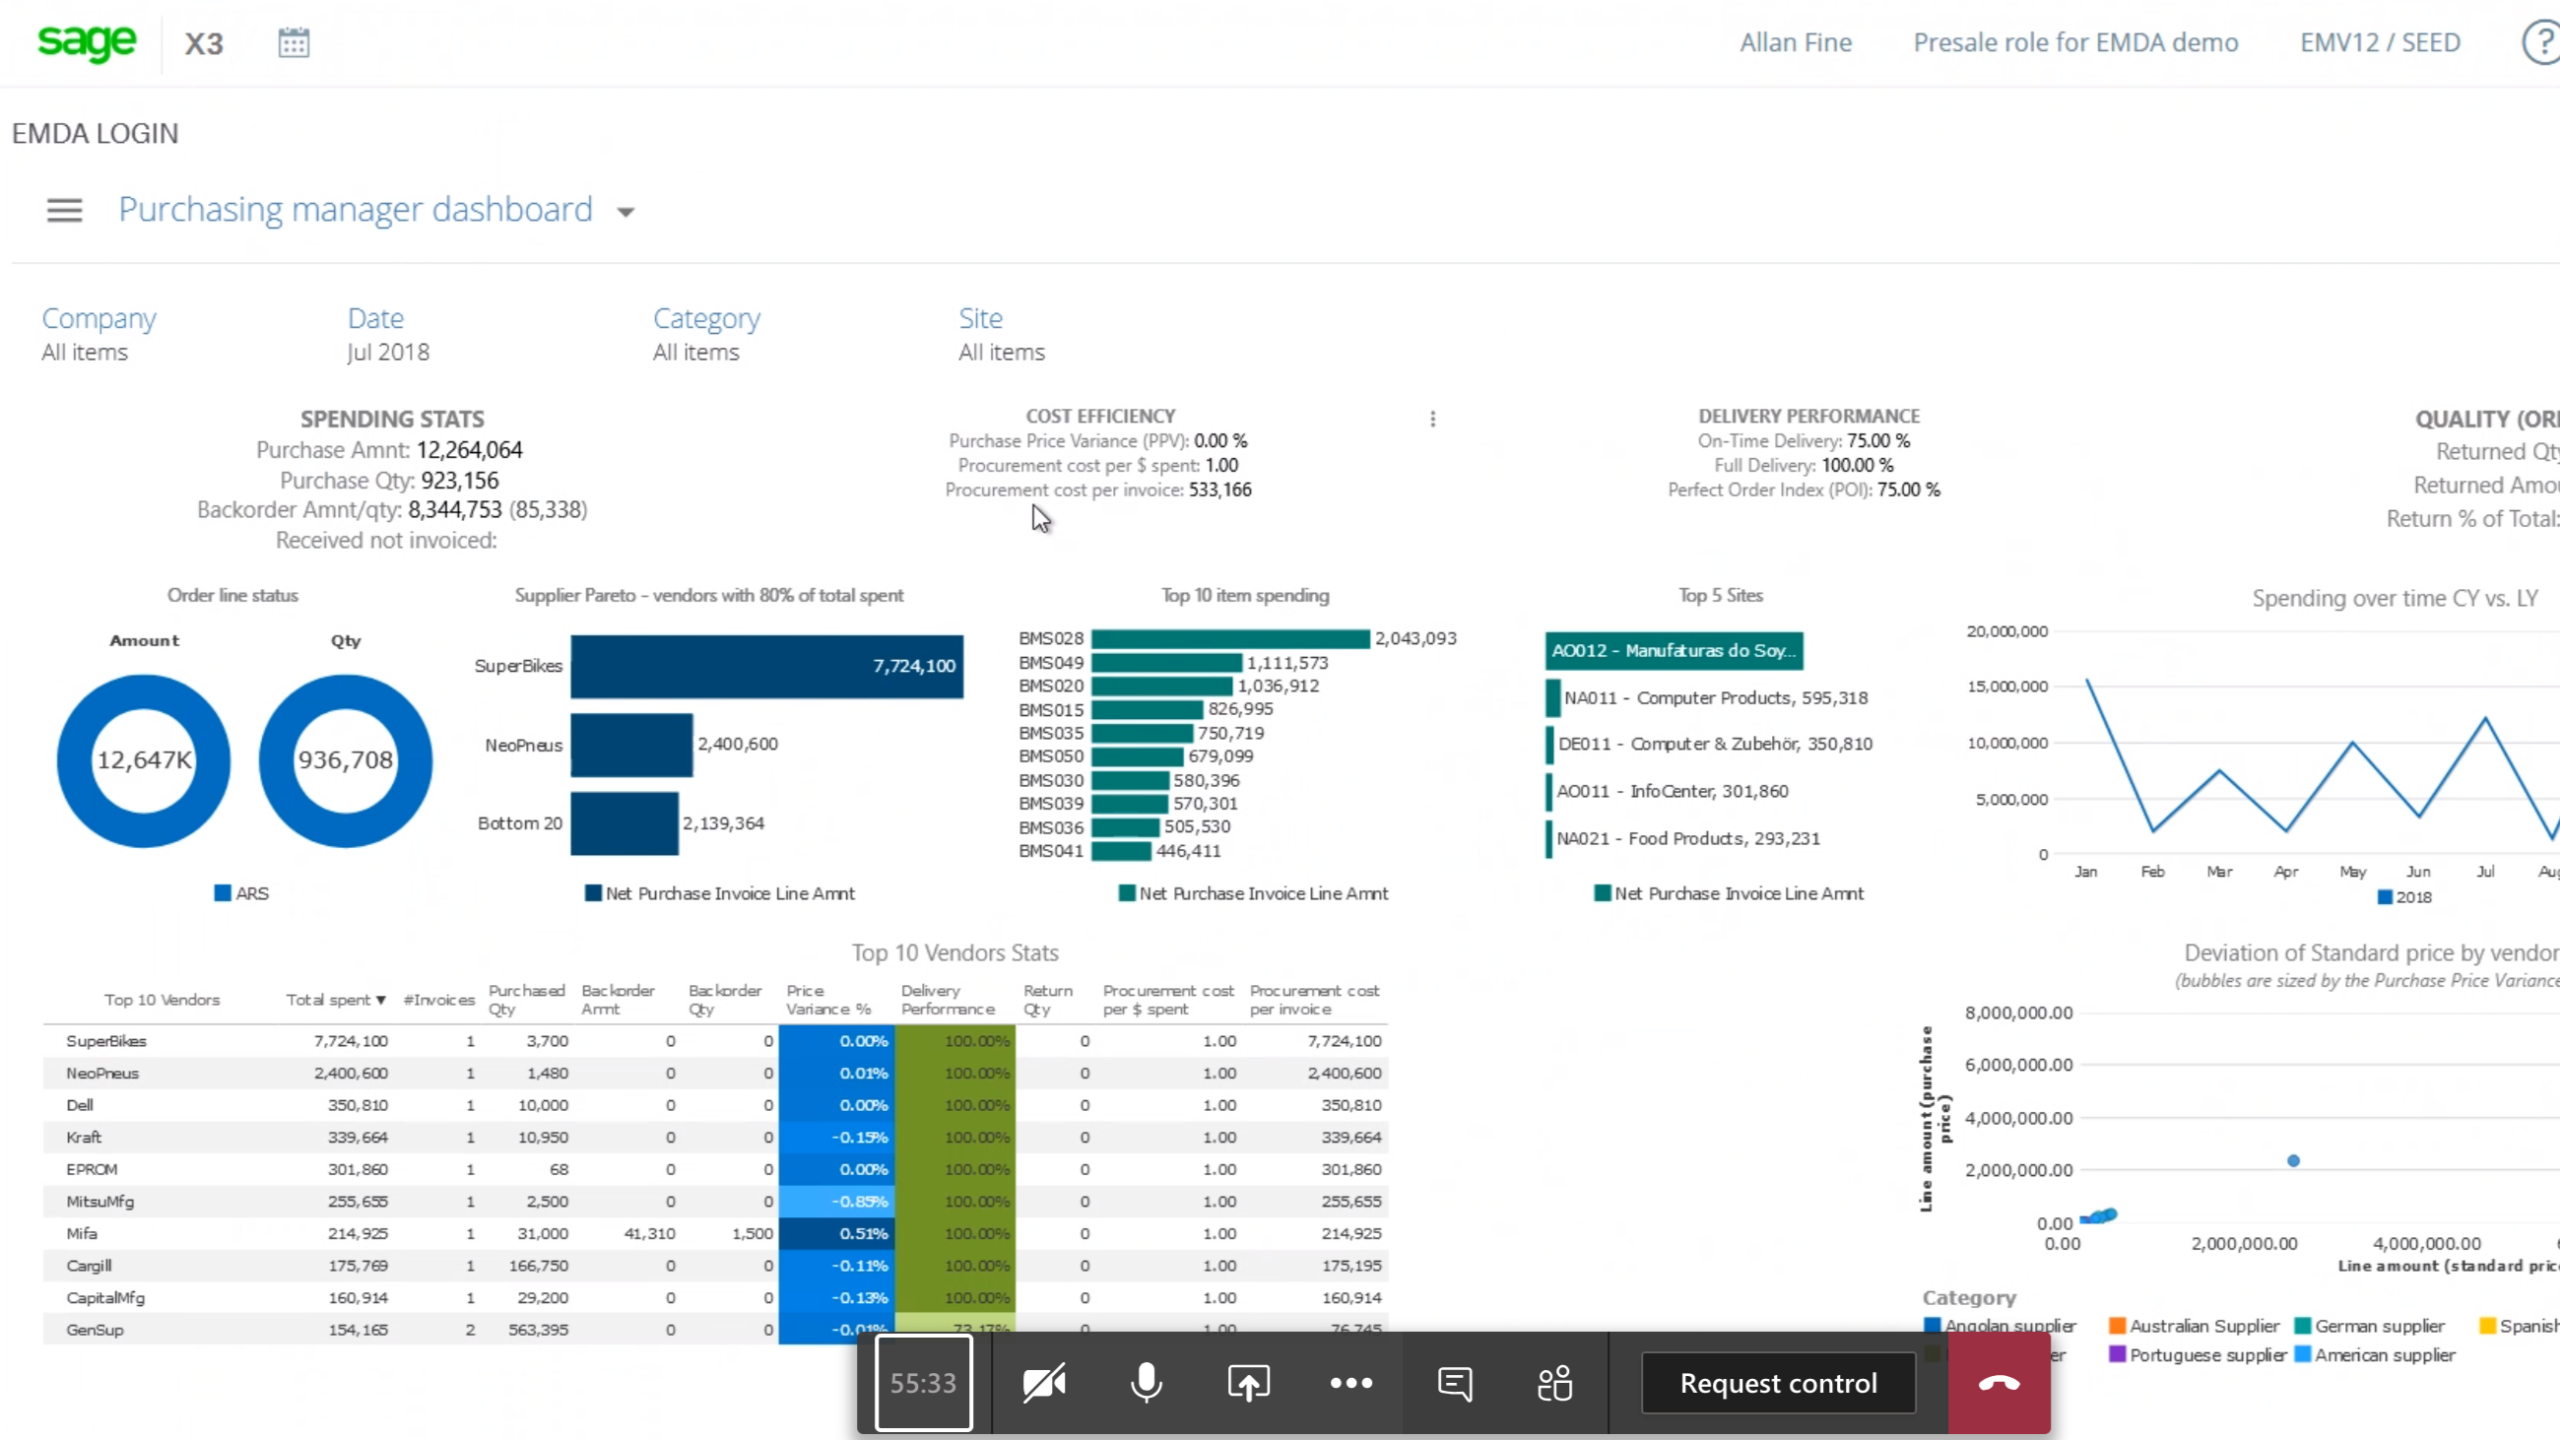2560x1440 pixels.
Task: Open the Purchasing manager dashboard title
Action: (x=356, y=209)
